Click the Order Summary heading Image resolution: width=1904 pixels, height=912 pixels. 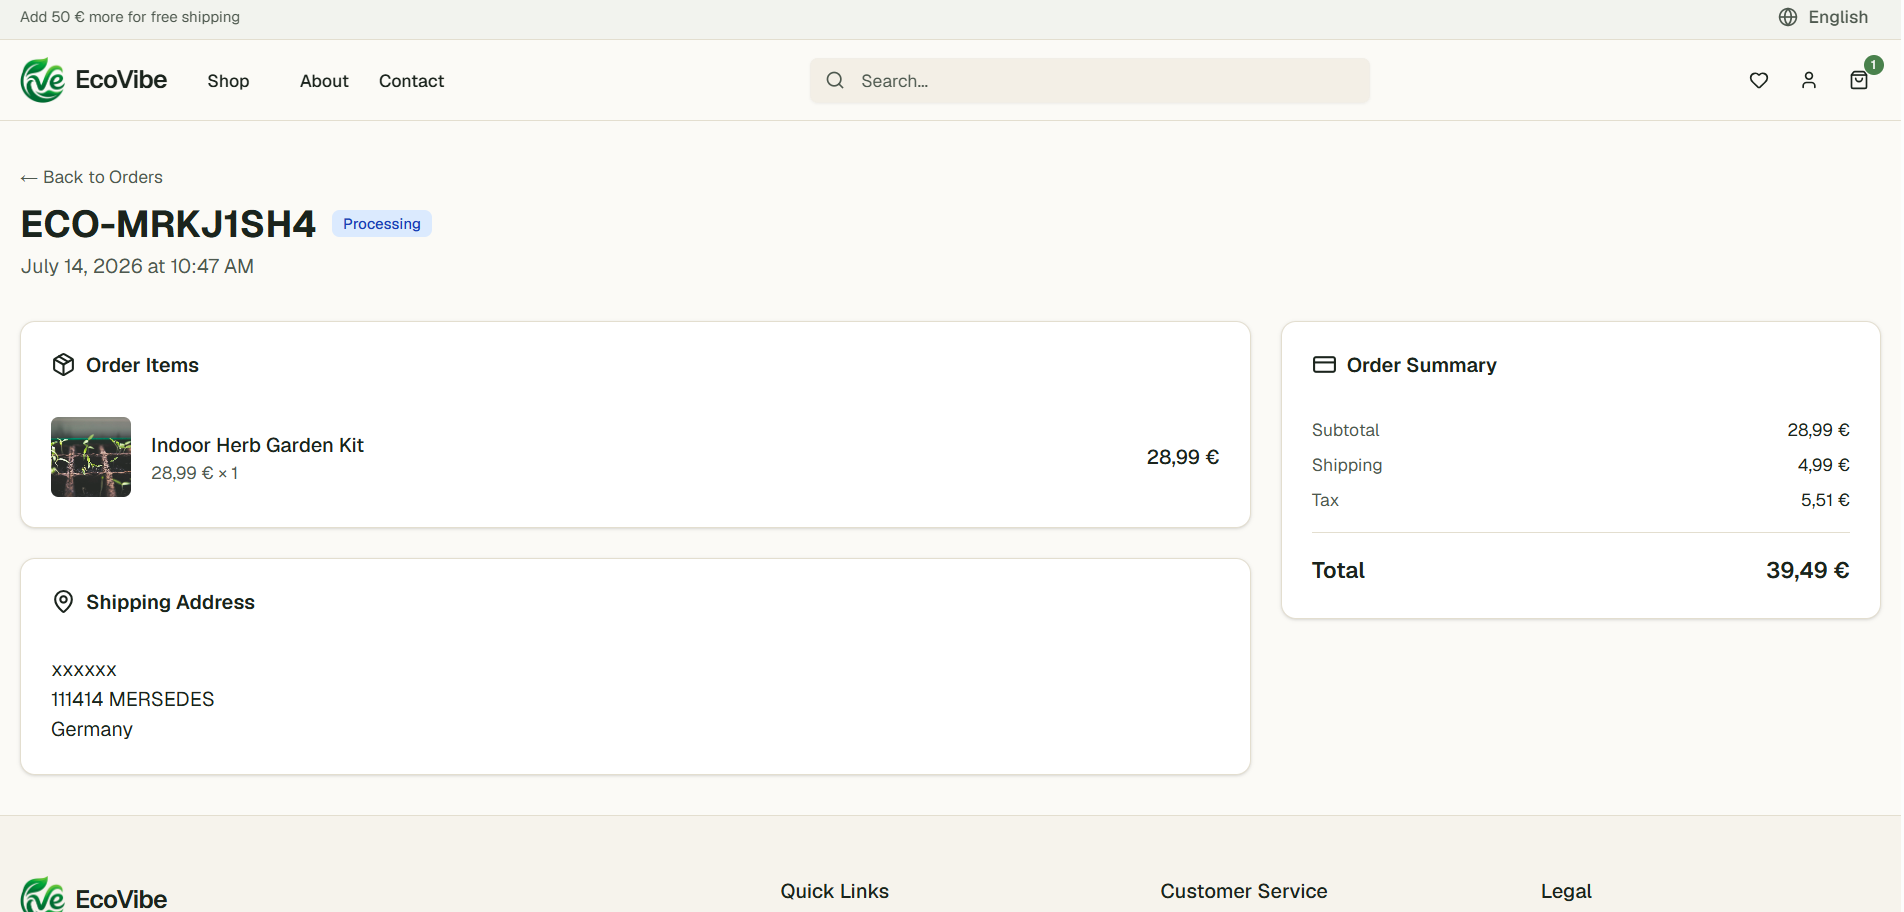coord(1421,365)
